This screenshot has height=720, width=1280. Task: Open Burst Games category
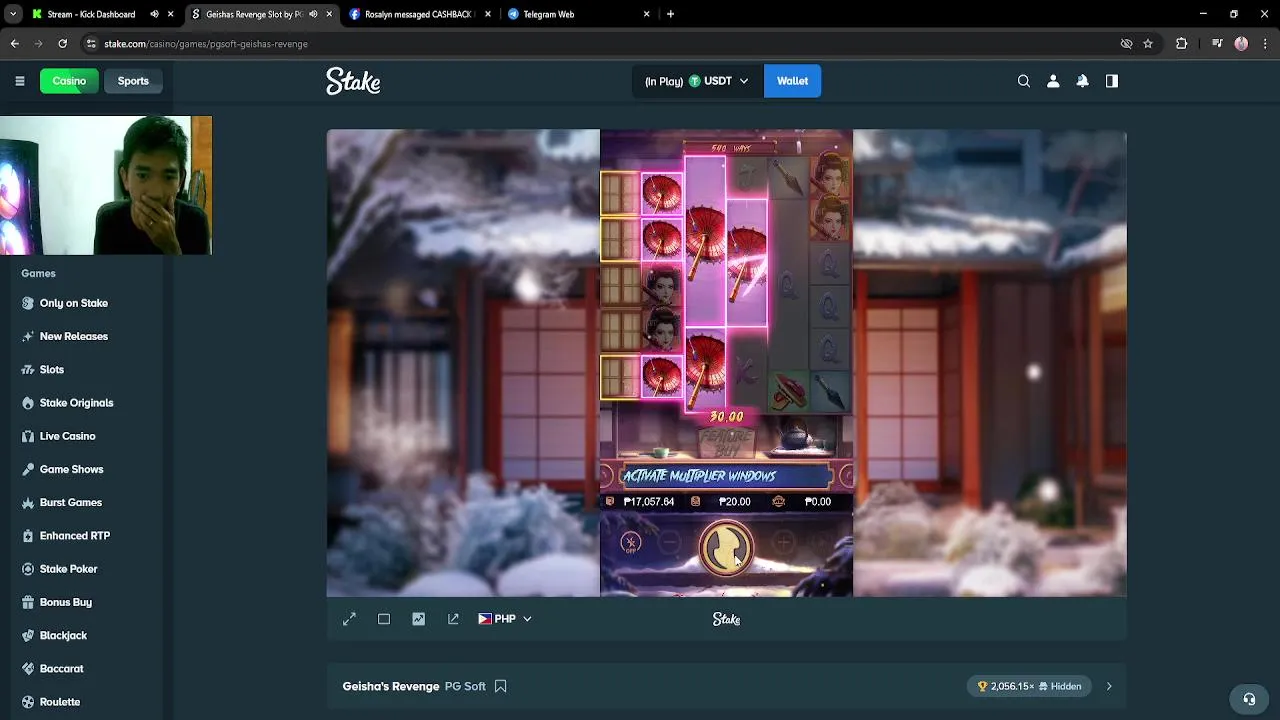(71, 502)
